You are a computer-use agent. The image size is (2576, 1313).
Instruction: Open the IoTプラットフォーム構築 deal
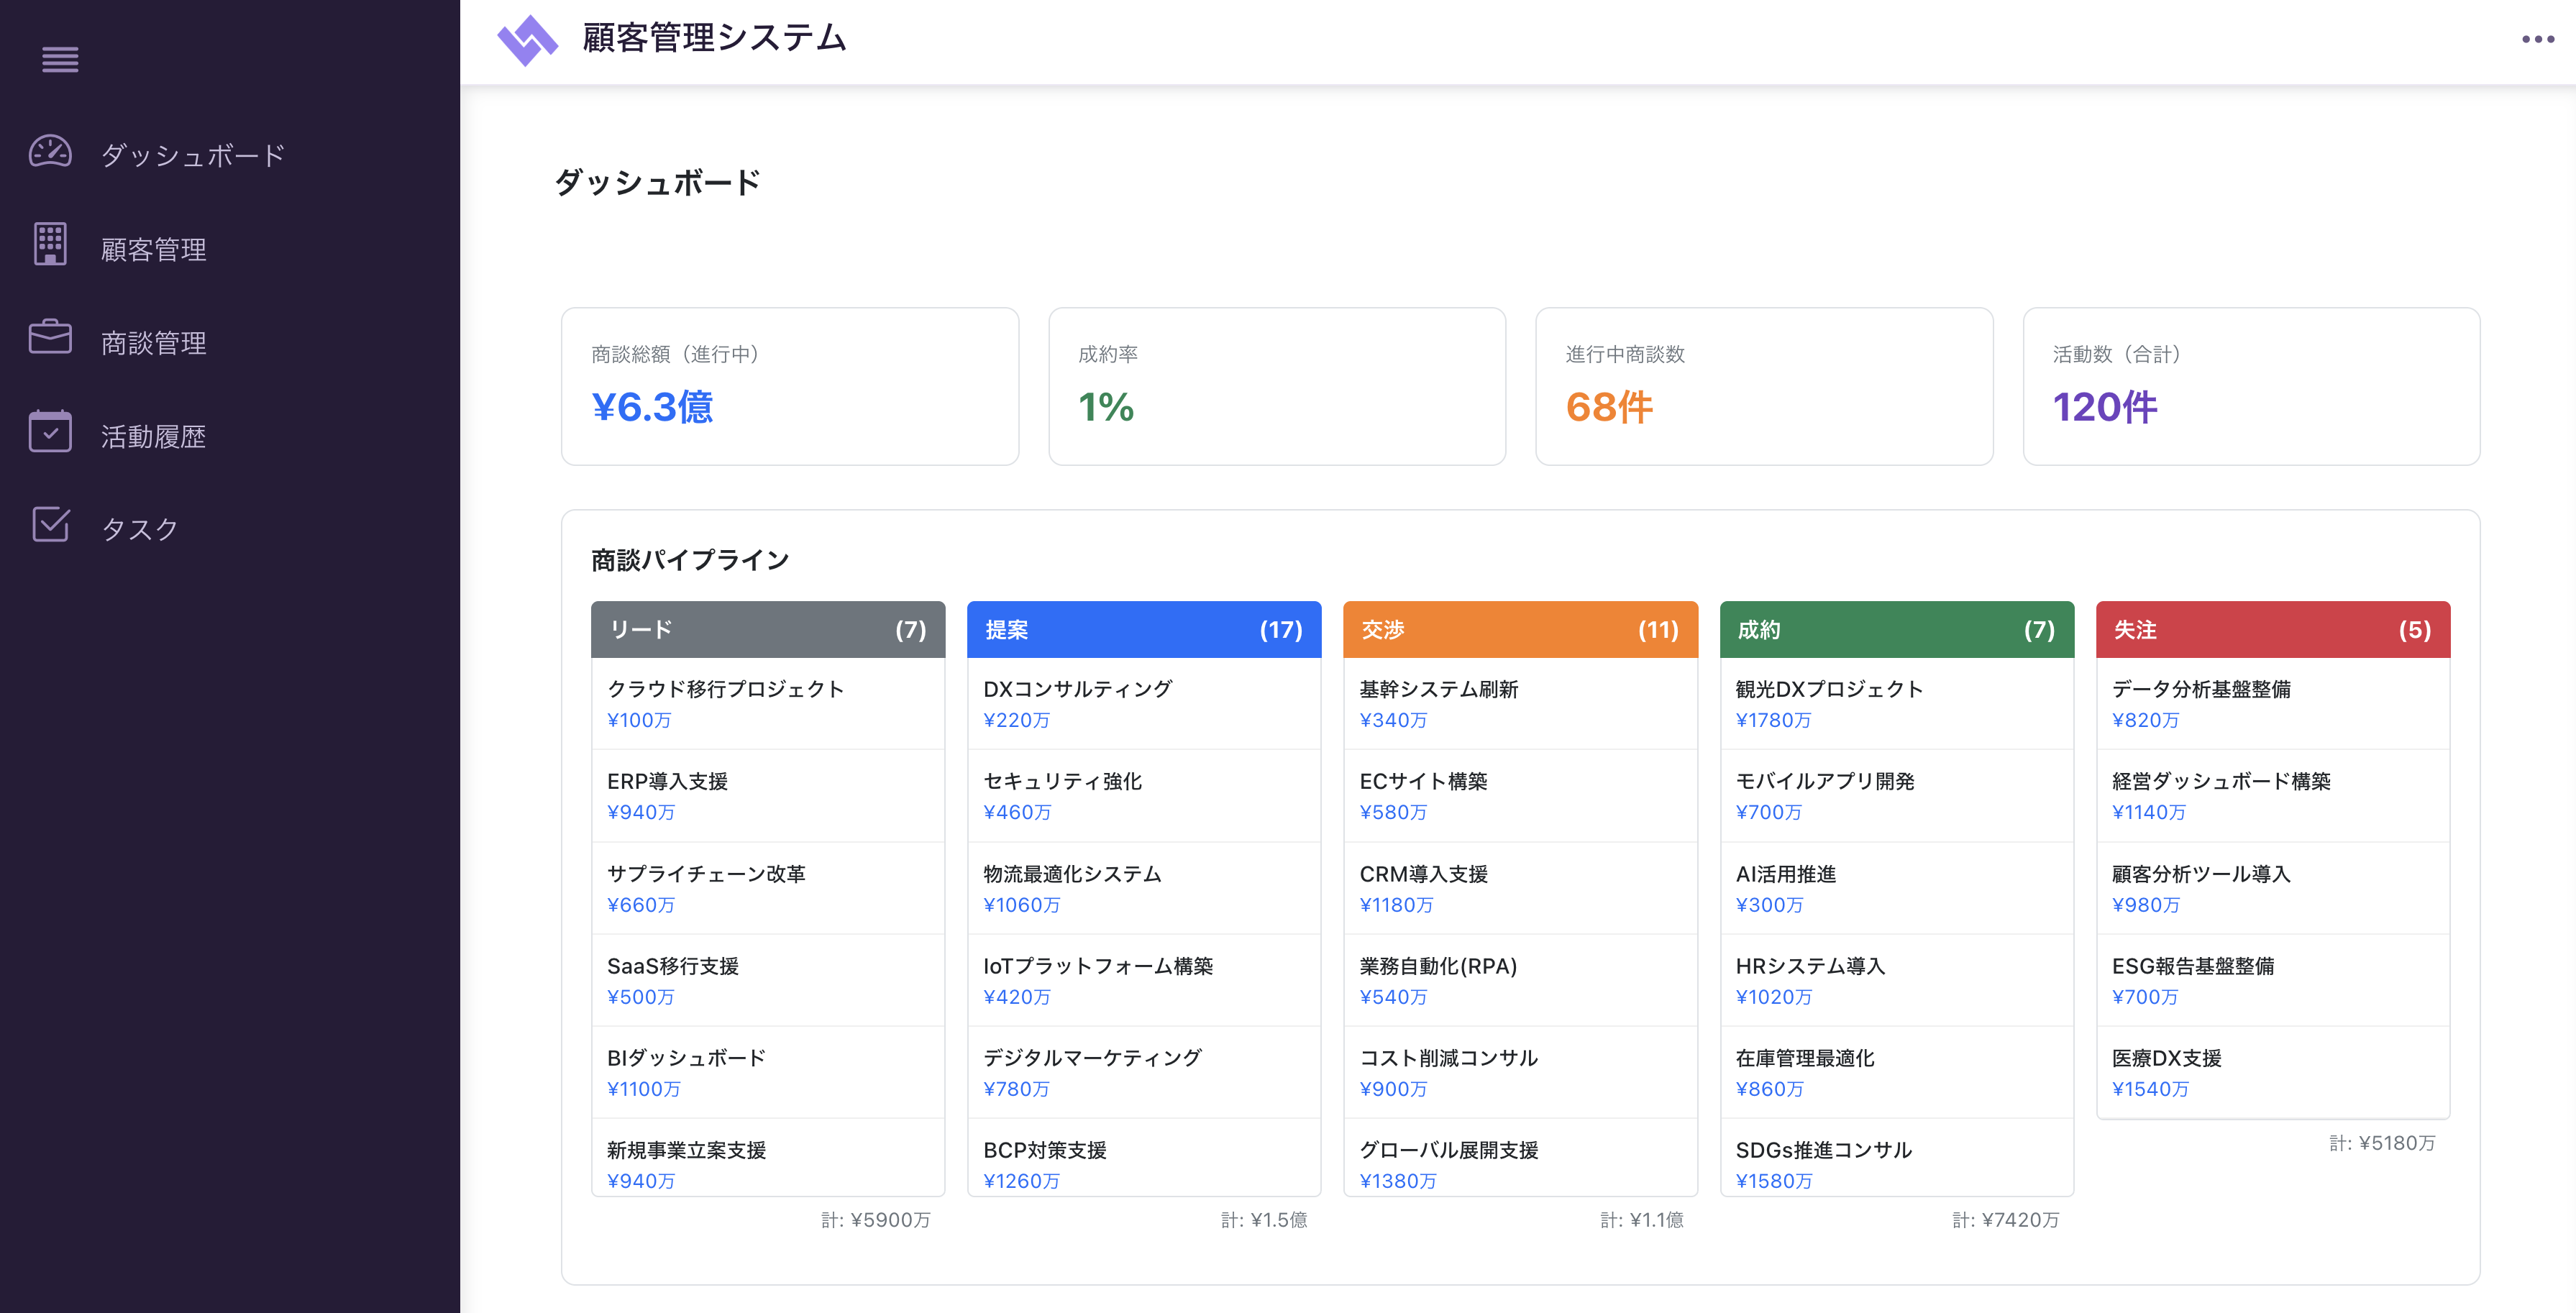(x=1144, y=980)
